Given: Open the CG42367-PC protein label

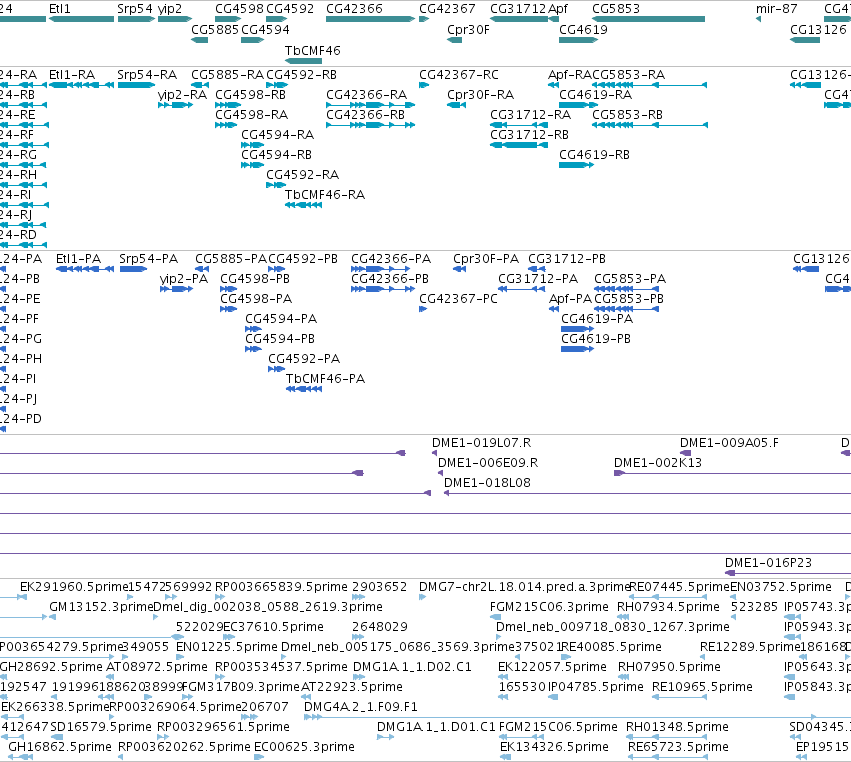Looking at the screenshot, I should (x=458, y=299).
